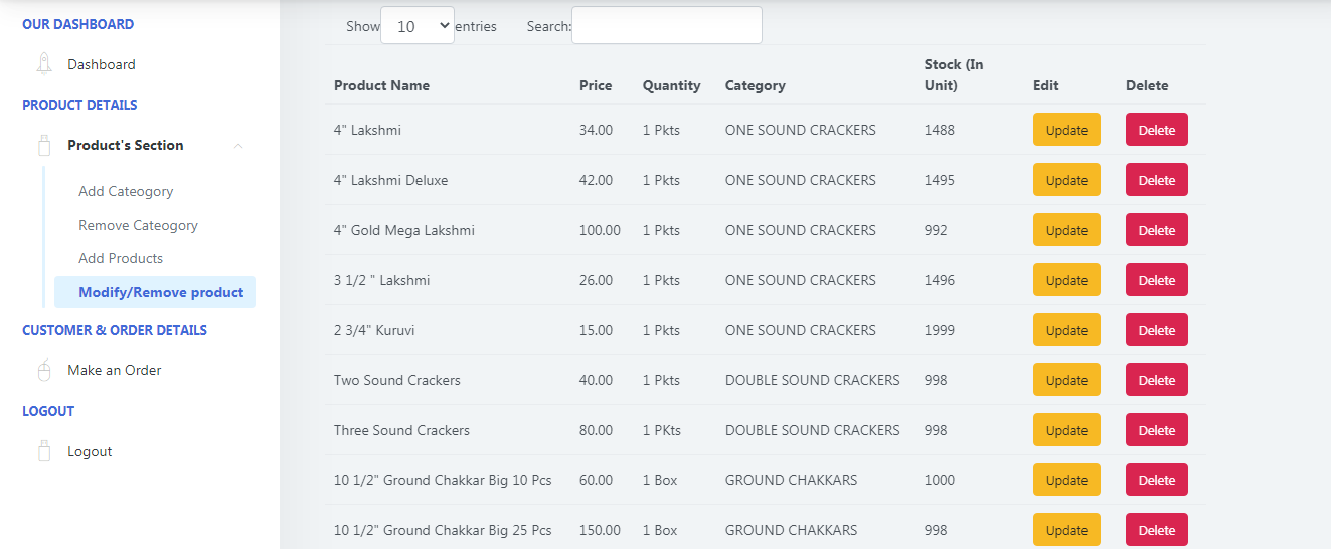The width and height of the screenshot is (1331, 549).
Task: Click the rocket icon beside Dashboard
Action: point(44,64)
